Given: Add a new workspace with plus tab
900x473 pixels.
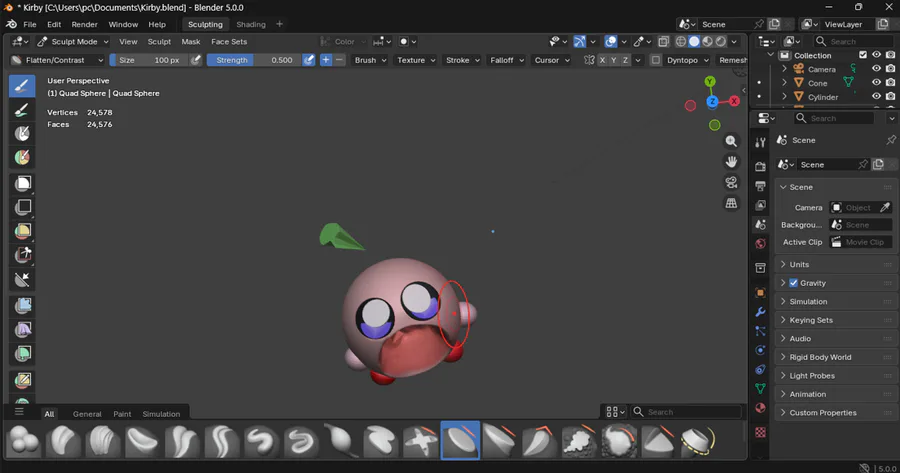Looking at the screenshot, I should tap(280, 24).
